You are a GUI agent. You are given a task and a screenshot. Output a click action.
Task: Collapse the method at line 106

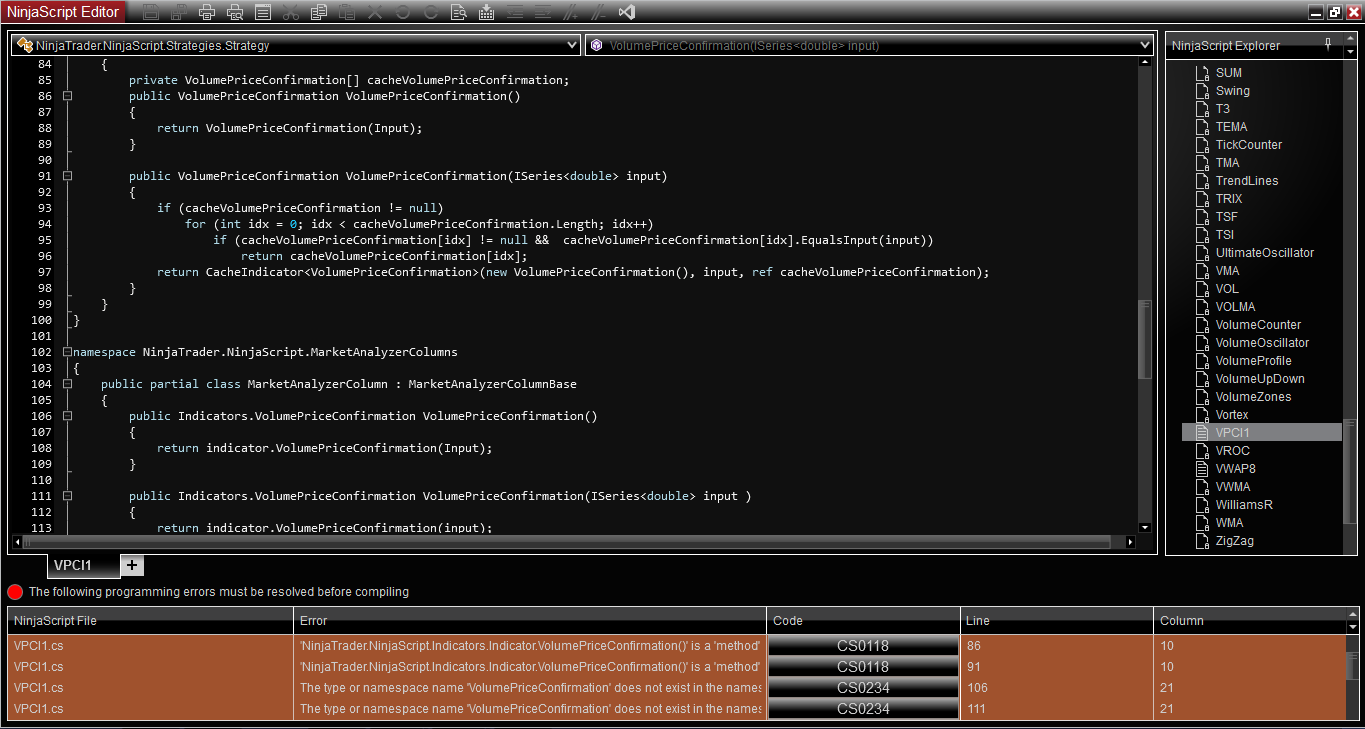(x=68, y=416)
